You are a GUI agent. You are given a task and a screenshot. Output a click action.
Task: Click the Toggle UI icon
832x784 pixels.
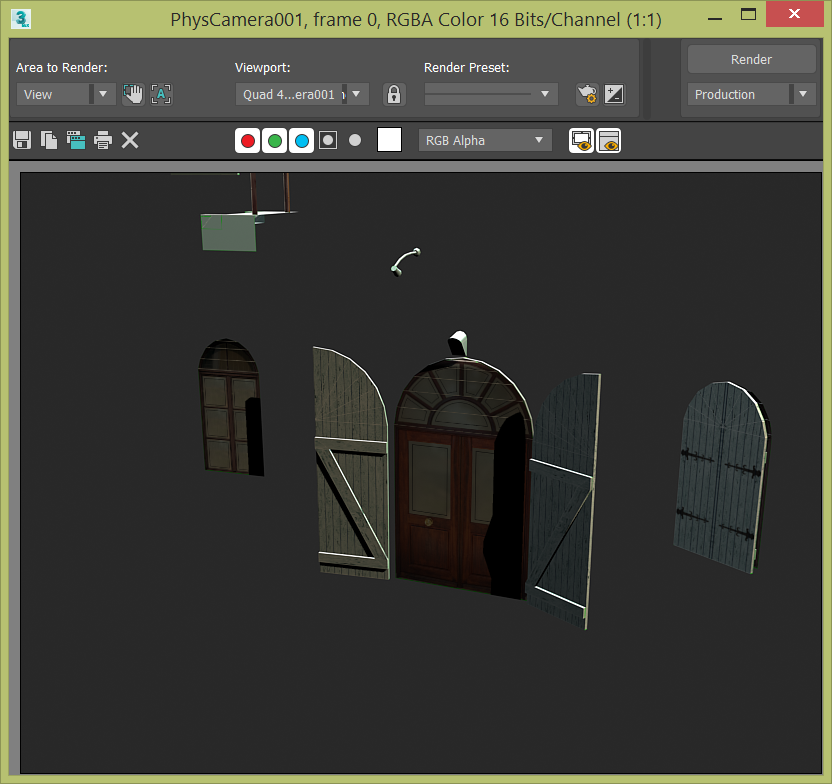609,141
